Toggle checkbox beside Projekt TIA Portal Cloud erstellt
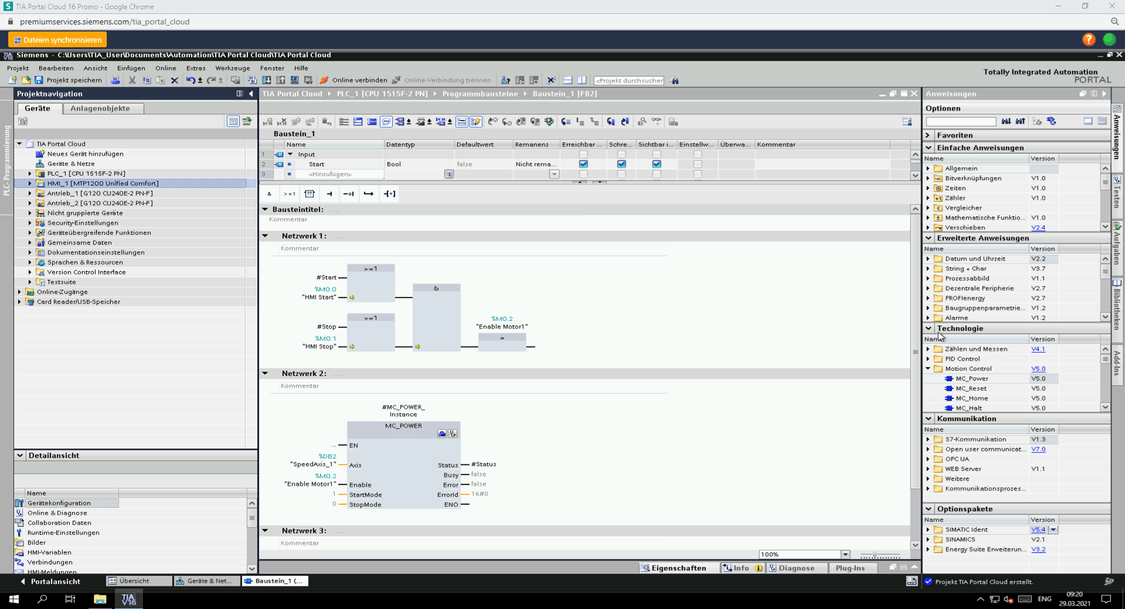The width and height of the screenshot is (1125, 609). 928,582
